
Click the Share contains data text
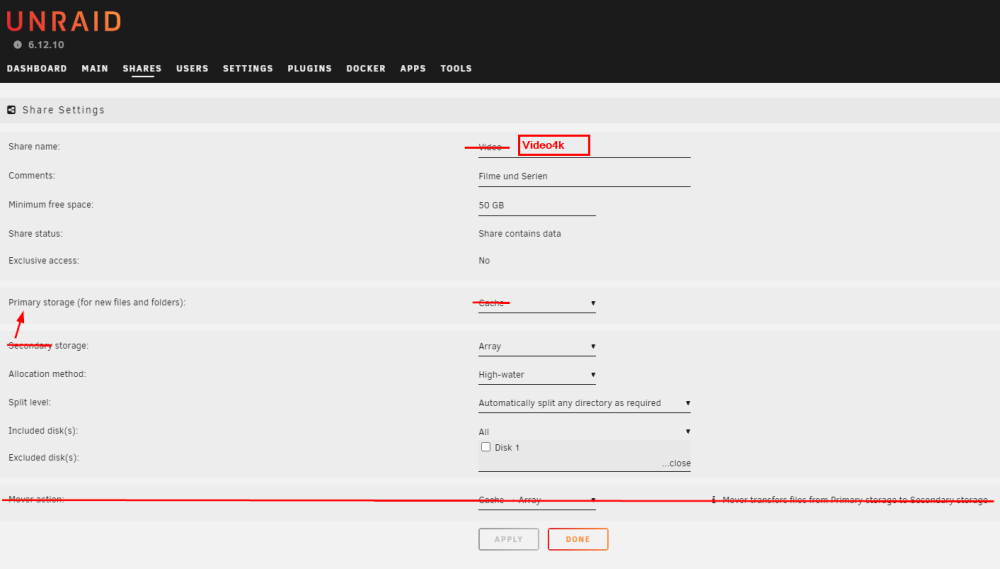(x=520, y=233)
